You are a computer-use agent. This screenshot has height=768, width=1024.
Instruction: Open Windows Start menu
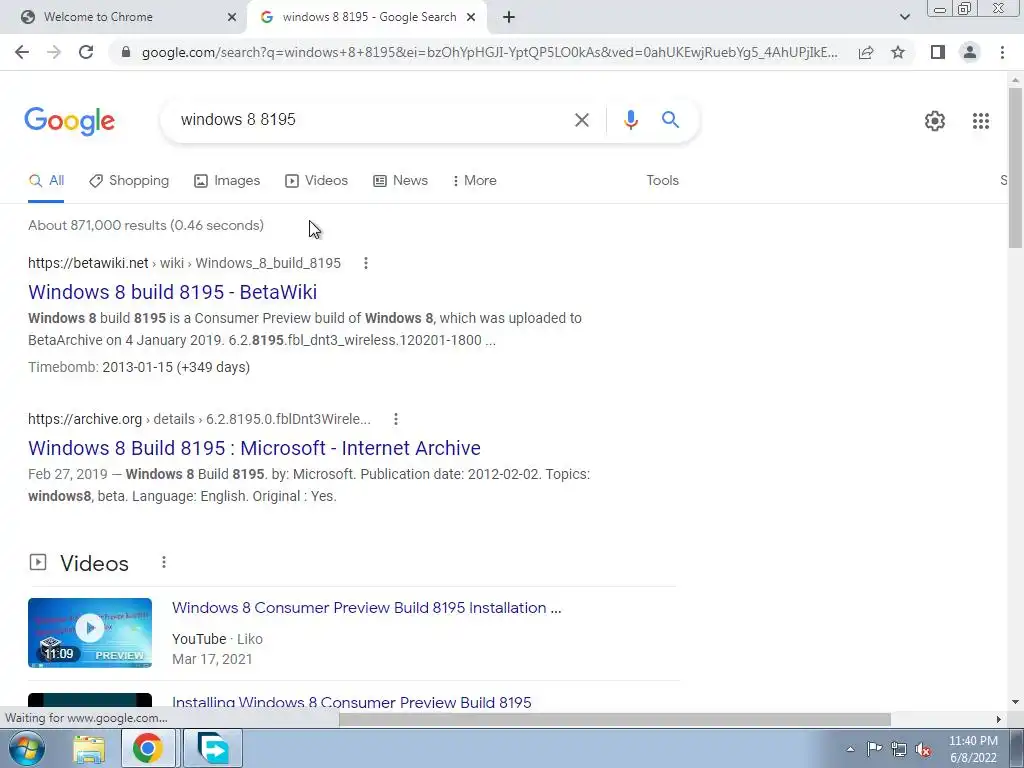pyautogui.click(x=26, y=748)
